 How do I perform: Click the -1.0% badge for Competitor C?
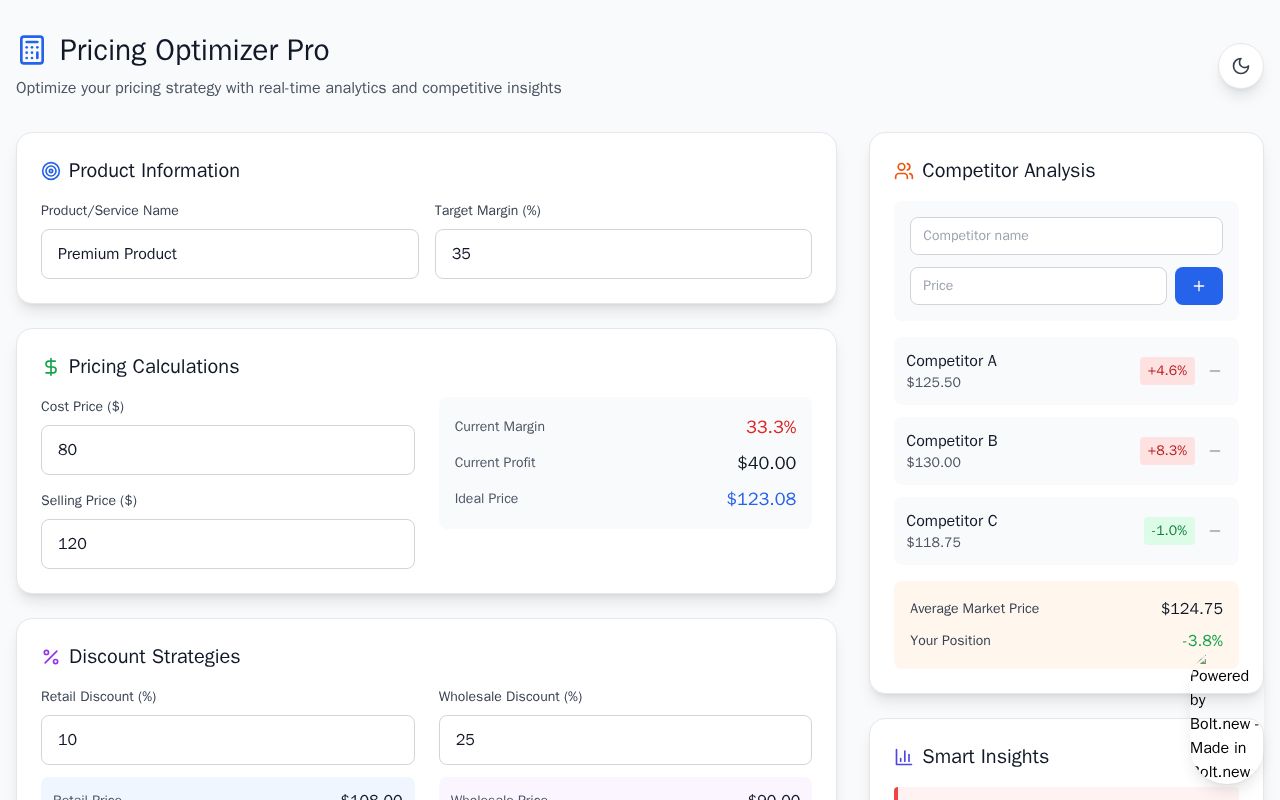[1169, 531]
